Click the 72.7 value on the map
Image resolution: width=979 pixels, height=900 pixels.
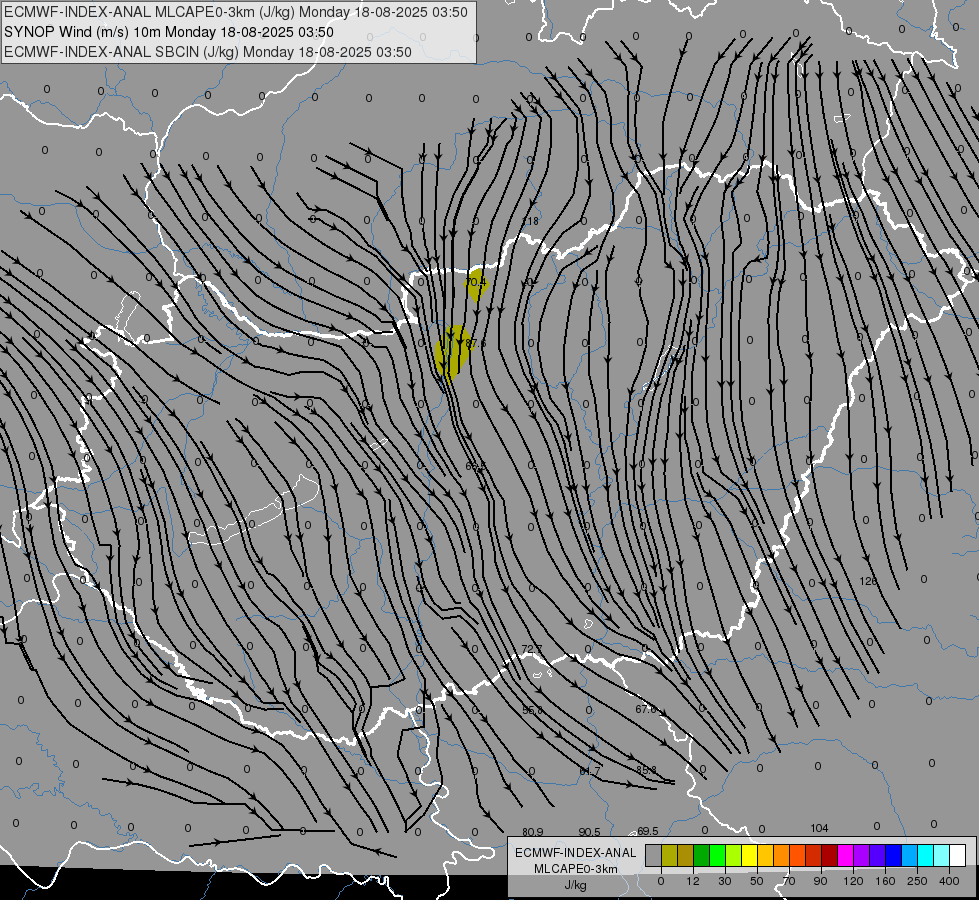tap(532, 650)
